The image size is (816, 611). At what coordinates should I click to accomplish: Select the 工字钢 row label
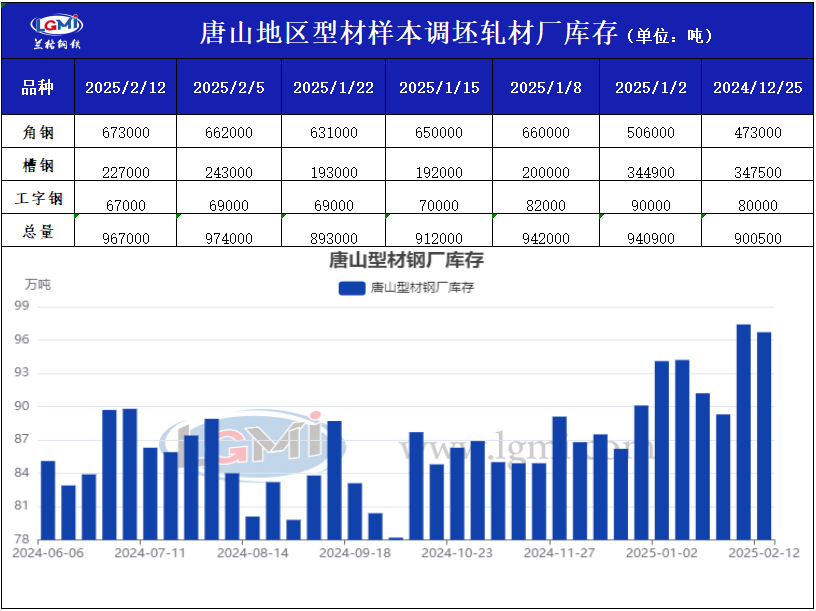(x=37, y=198)
